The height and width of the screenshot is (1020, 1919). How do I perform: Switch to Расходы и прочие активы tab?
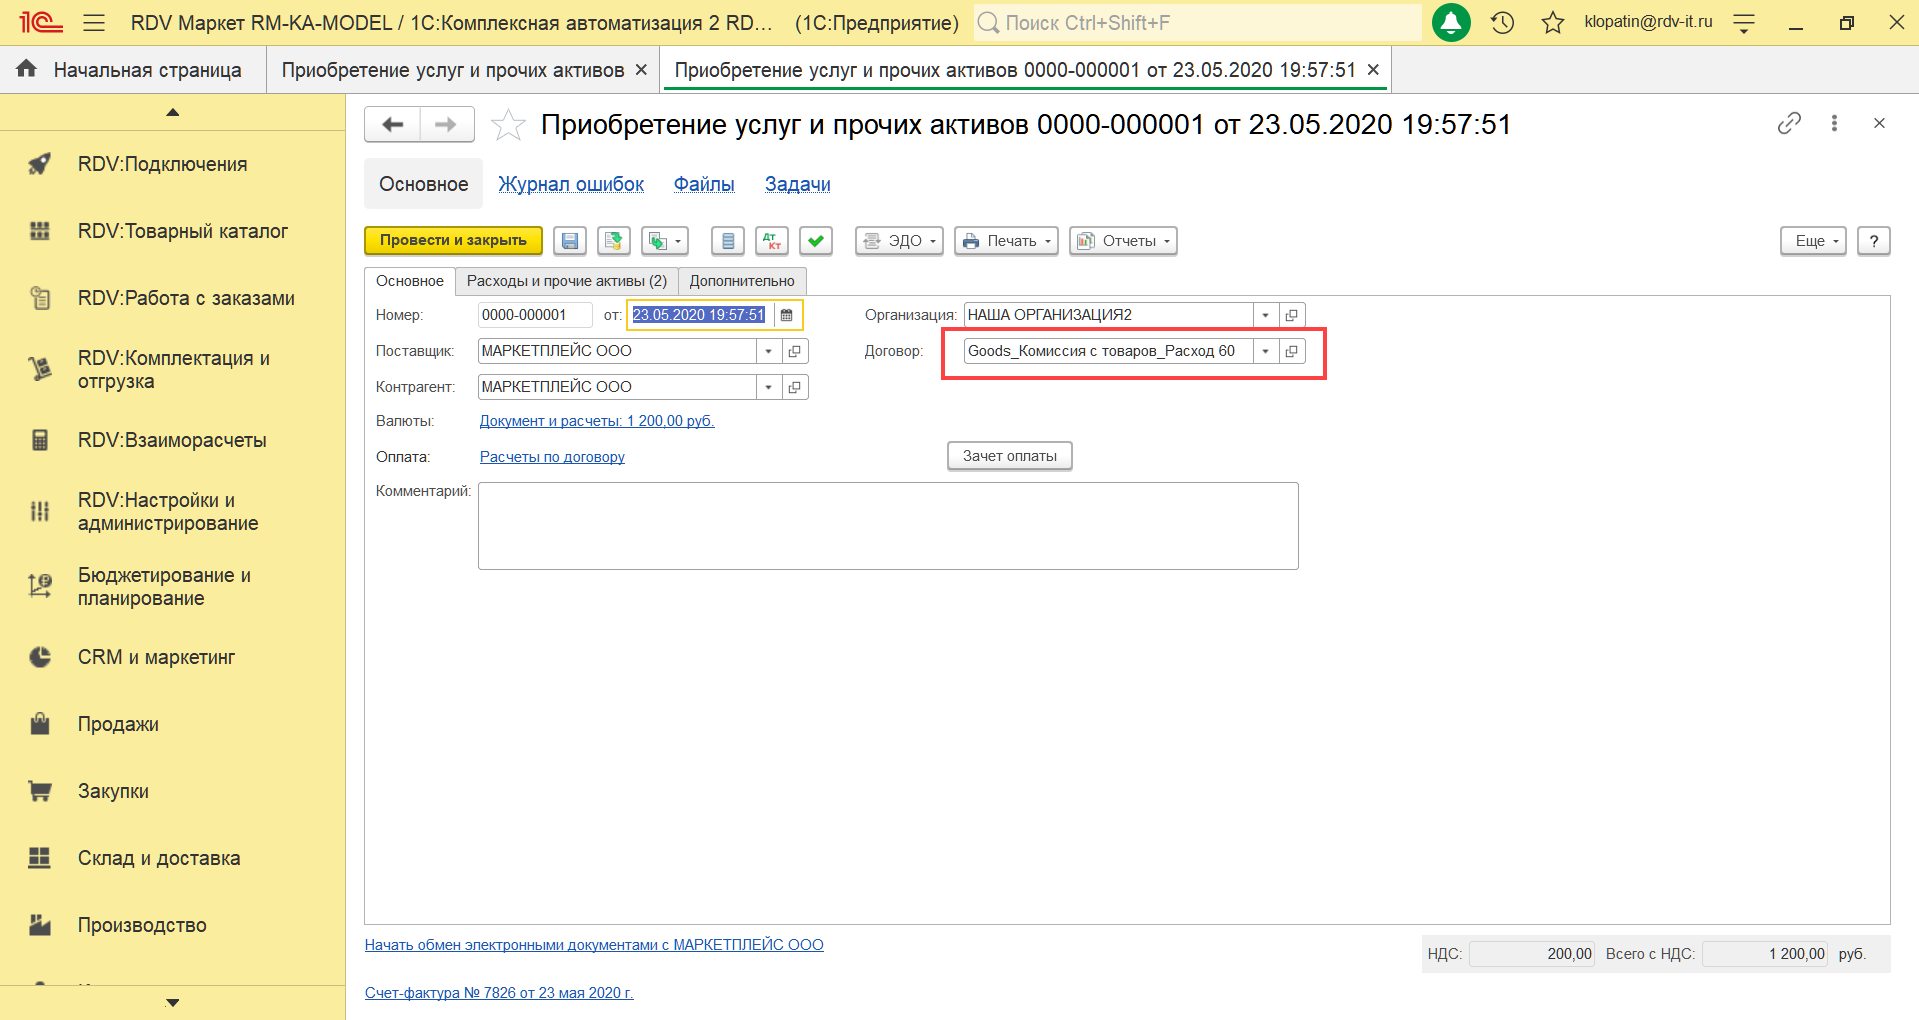(566, 281)
